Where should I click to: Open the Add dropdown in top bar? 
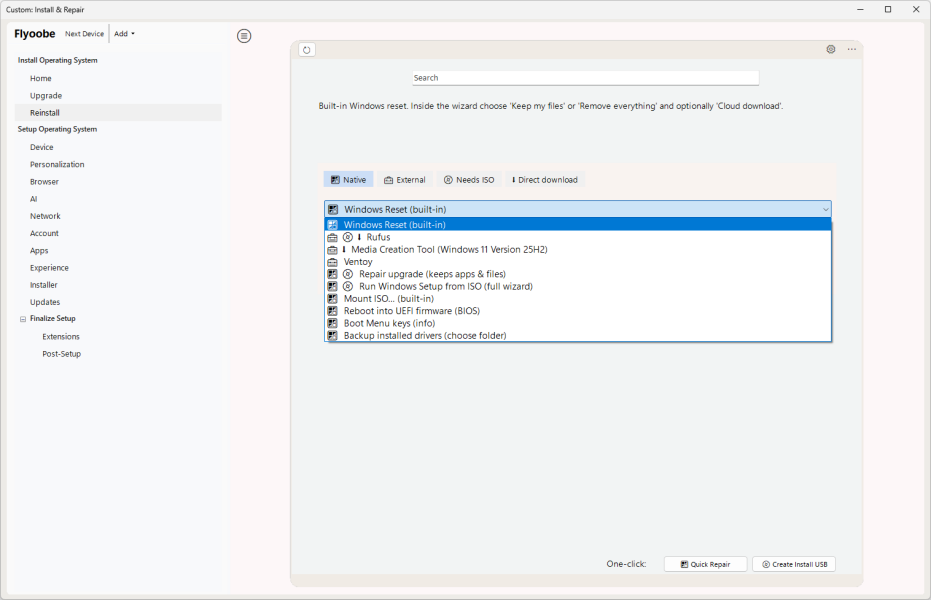point(124,34)
